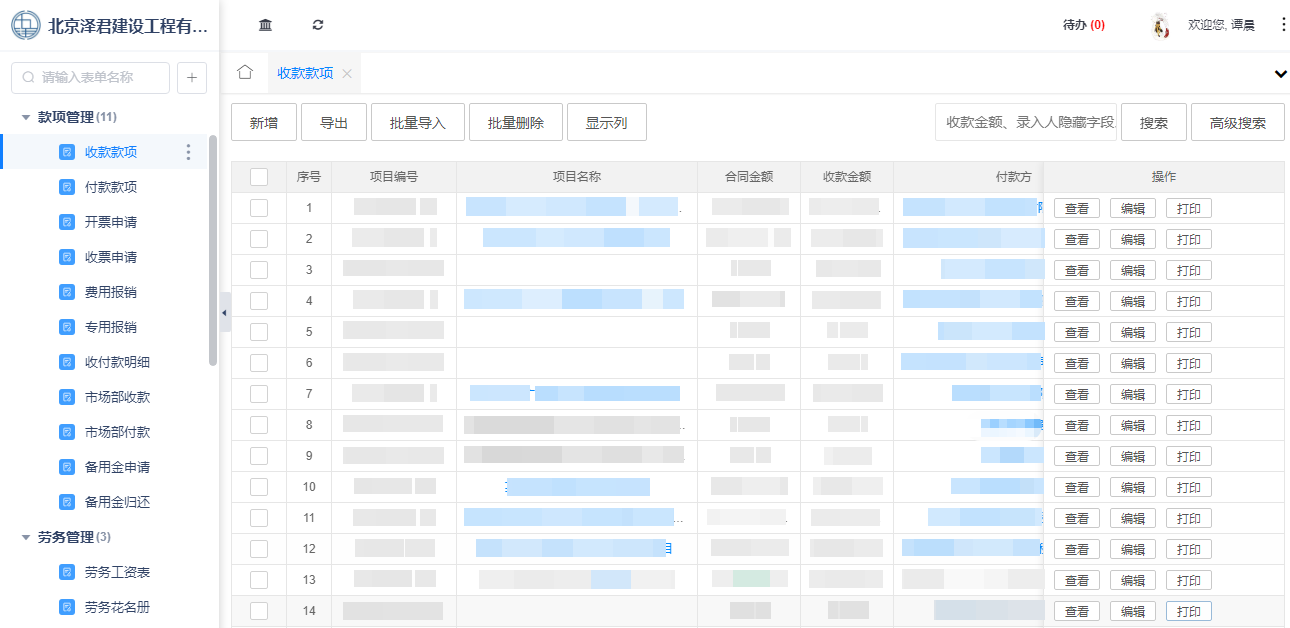Click the plus button beside form search
The width and height of the screenshot is (1290, 628).
tap(192, 77)
